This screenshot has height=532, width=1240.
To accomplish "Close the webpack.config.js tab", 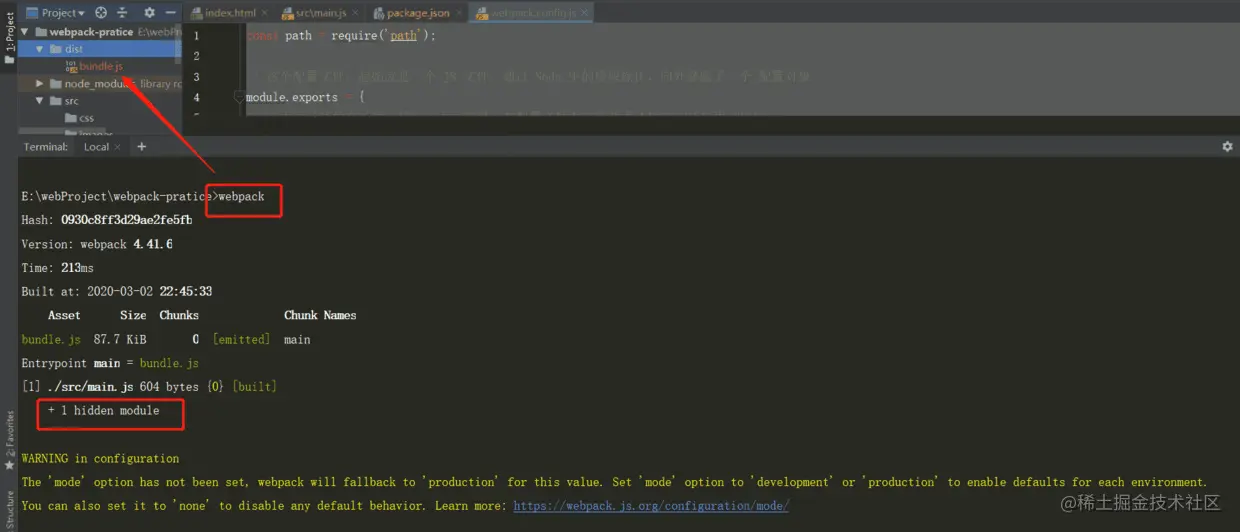I will (584, 12).
